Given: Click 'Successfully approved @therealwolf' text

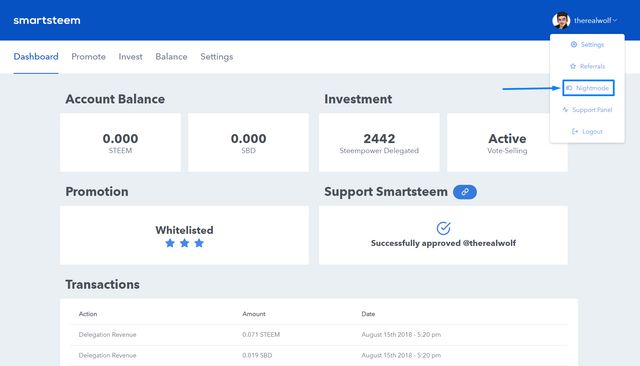Looking at the screenshot, I should [443, 243].
